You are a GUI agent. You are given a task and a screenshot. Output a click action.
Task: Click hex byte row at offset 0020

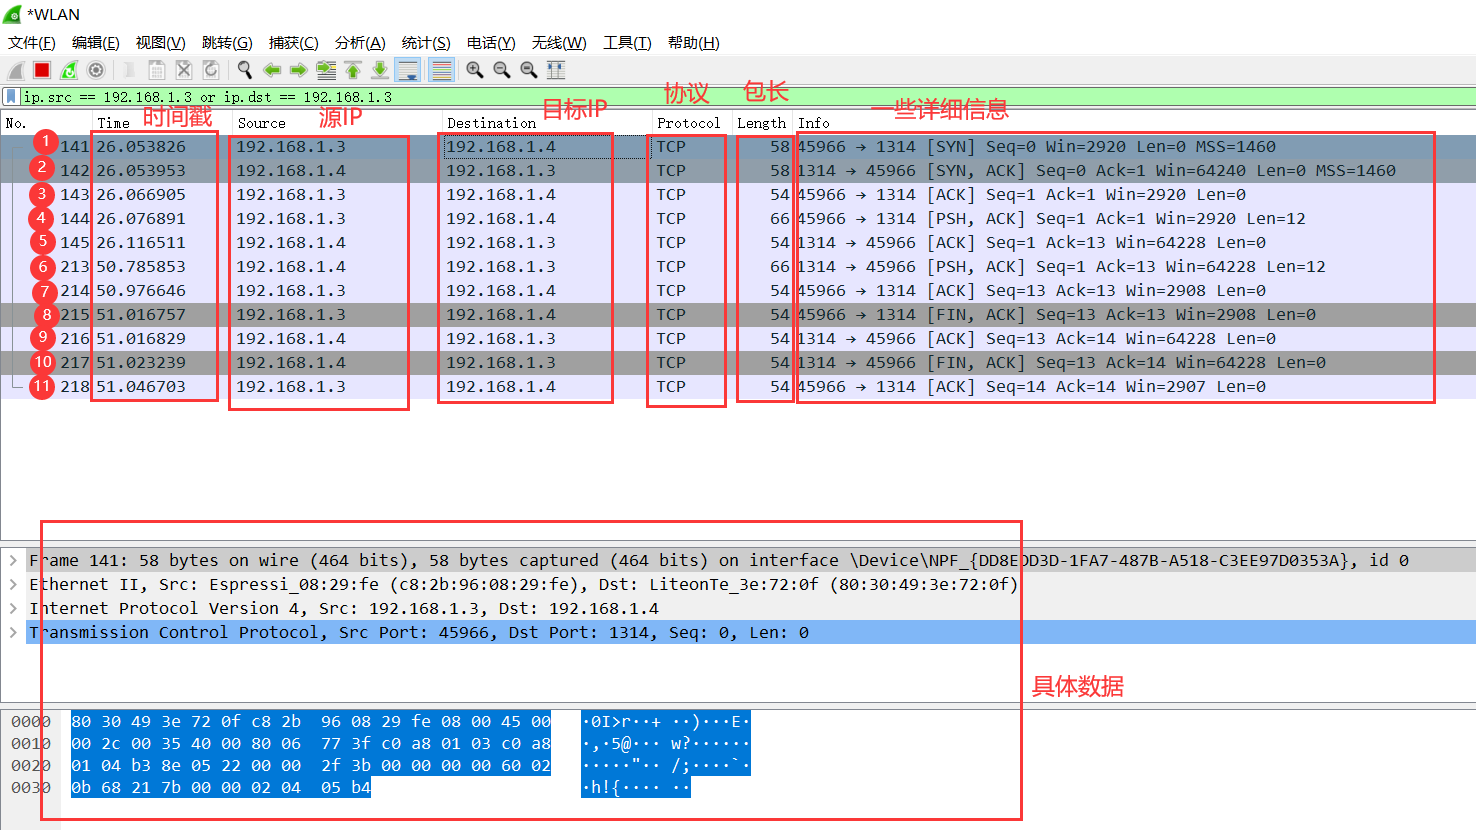click(x=311, y=765)
